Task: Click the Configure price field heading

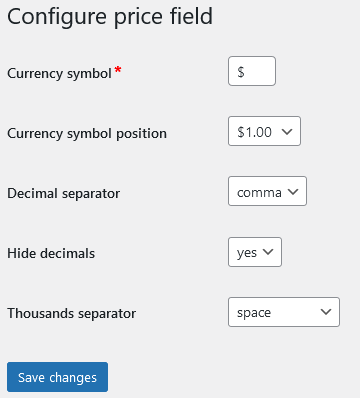Action: coord(110,17)
